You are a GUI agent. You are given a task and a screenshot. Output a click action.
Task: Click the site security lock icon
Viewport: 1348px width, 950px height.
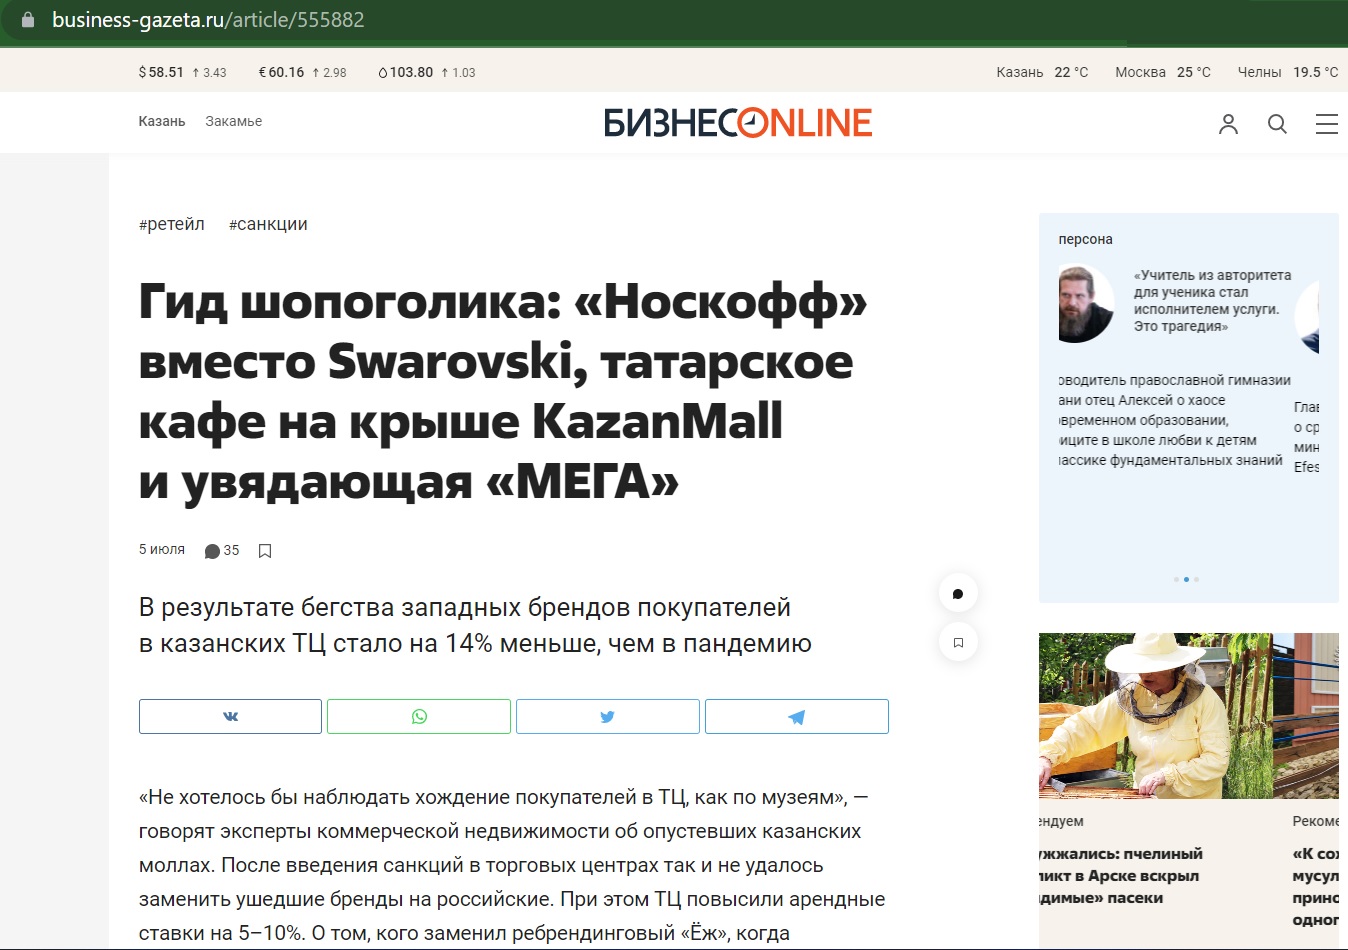pos(28,20)
